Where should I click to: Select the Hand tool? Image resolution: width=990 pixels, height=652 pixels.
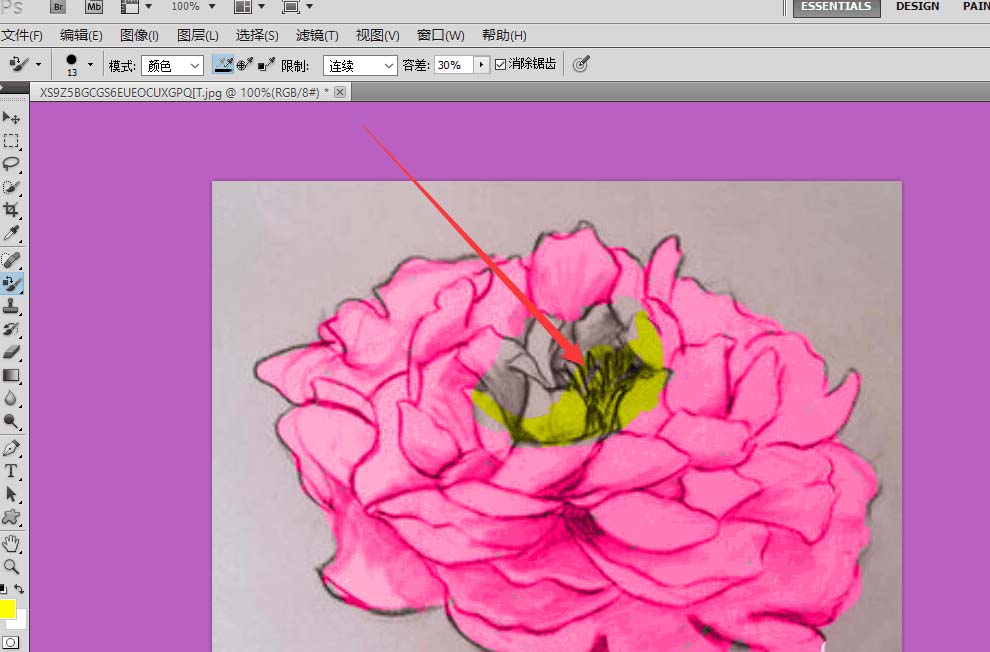coord(11,543)
